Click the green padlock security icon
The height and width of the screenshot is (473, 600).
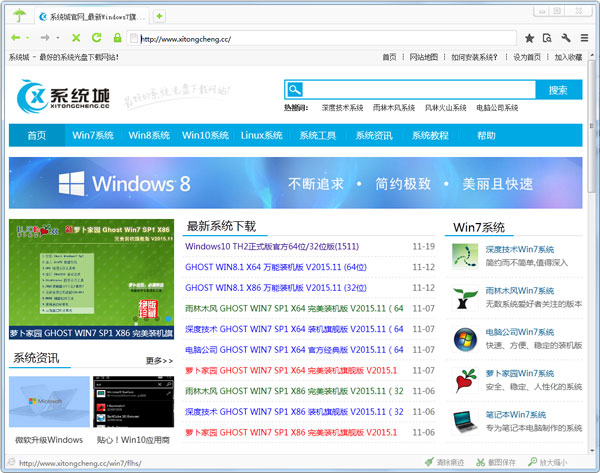click(117, 38)
